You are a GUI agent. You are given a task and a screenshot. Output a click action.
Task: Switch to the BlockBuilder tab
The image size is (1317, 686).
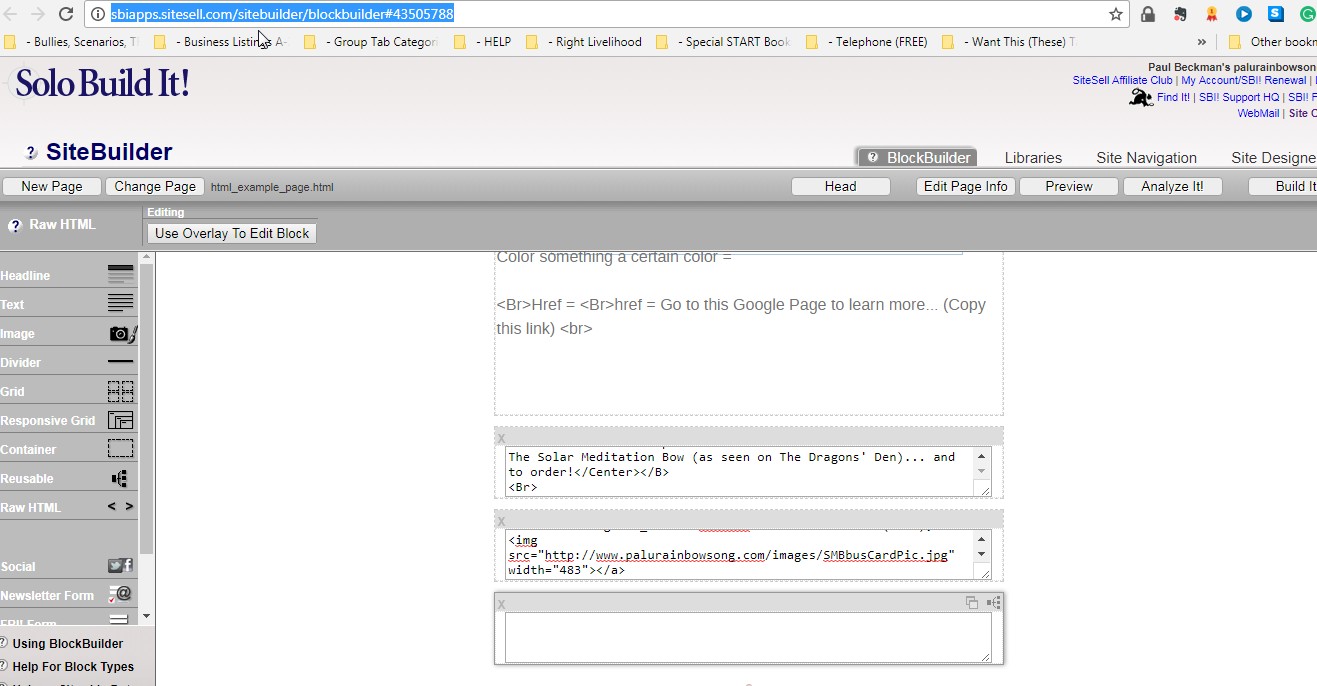(917, 158)
